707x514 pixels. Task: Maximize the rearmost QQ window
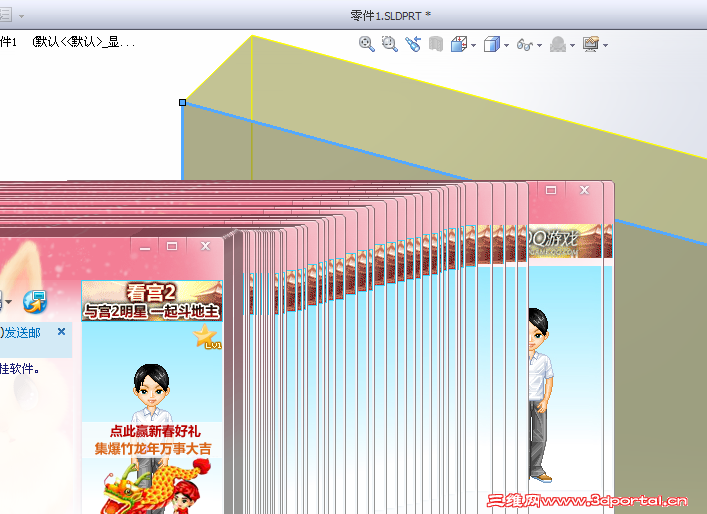[551, 190]
